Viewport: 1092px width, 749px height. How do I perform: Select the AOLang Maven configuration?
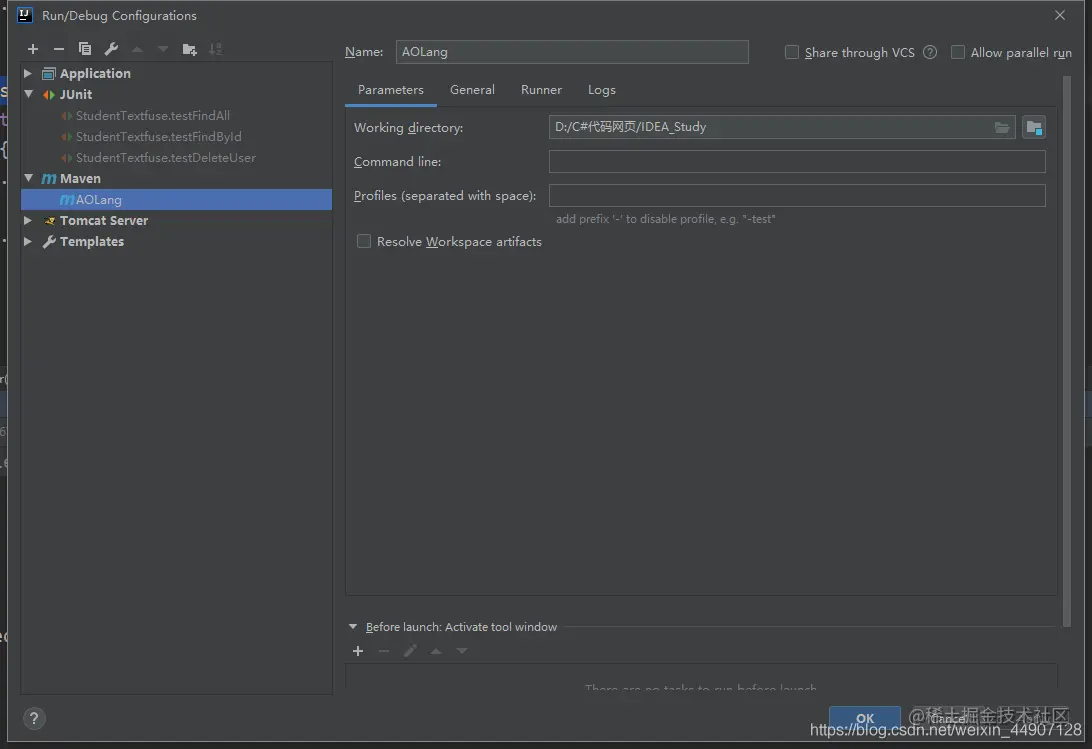(x=176, y=199)
